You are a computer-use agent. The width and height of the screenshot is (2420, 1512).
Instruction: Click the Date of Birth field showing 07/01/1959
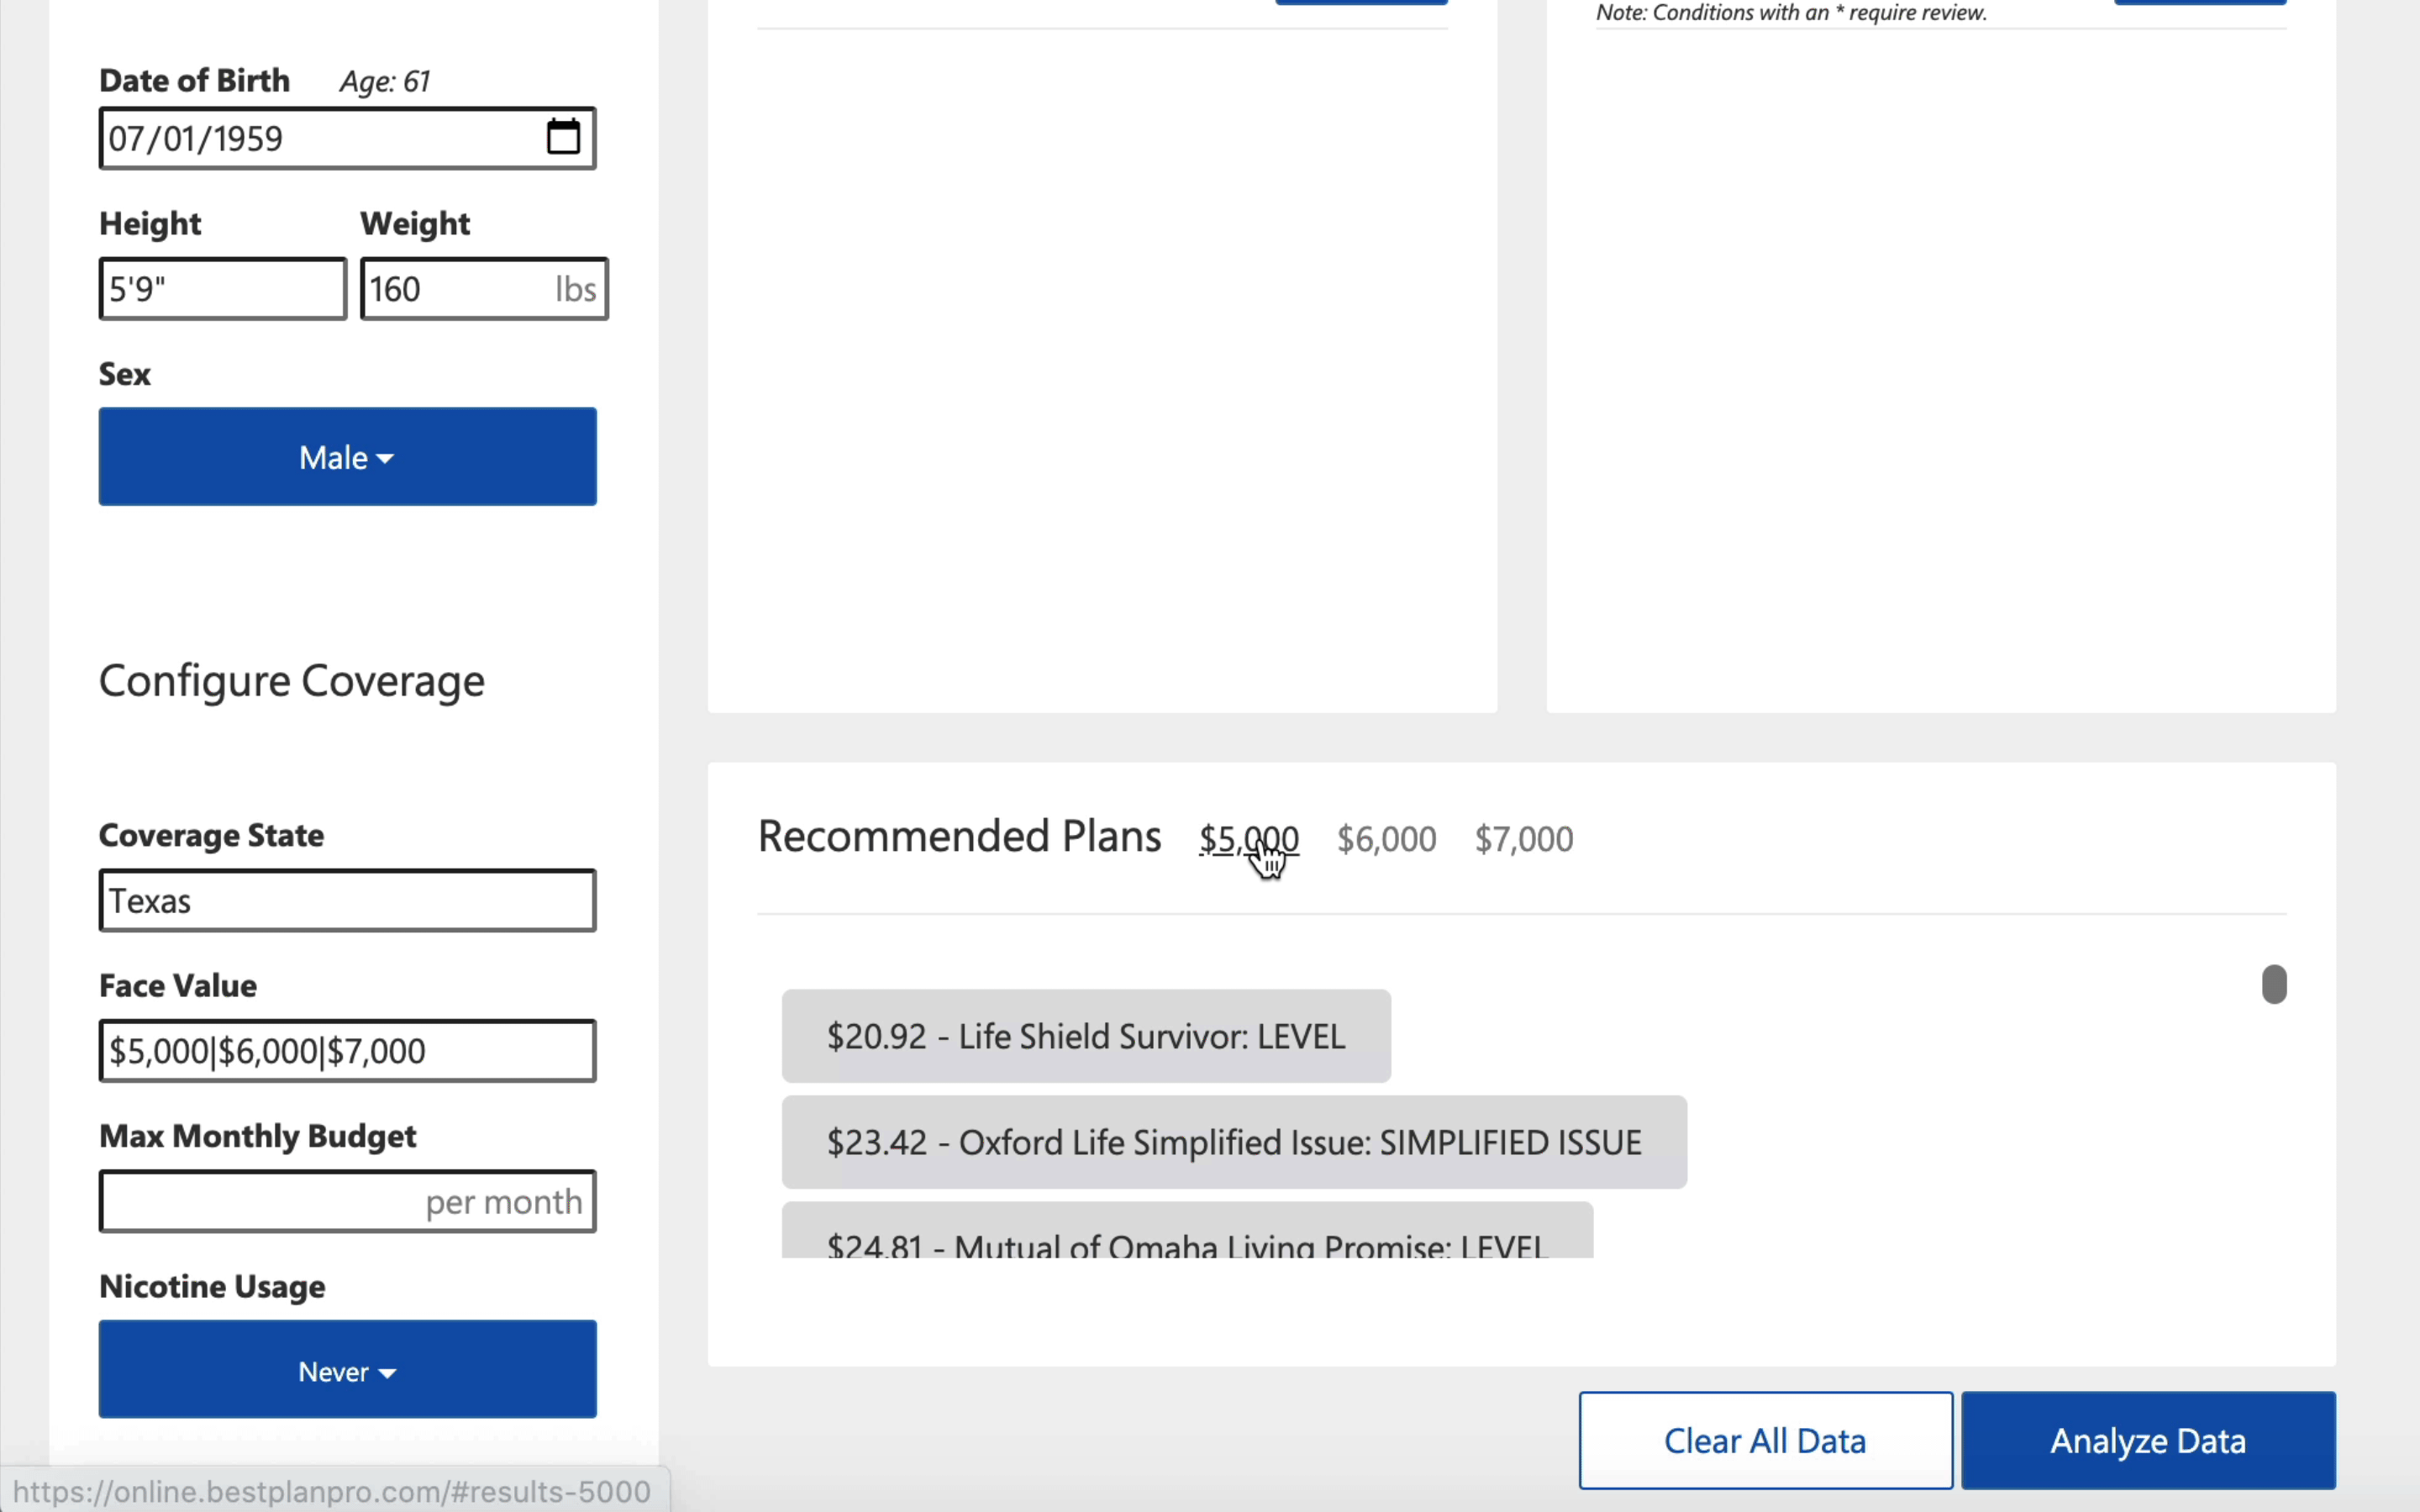click(x=347, y=138)
